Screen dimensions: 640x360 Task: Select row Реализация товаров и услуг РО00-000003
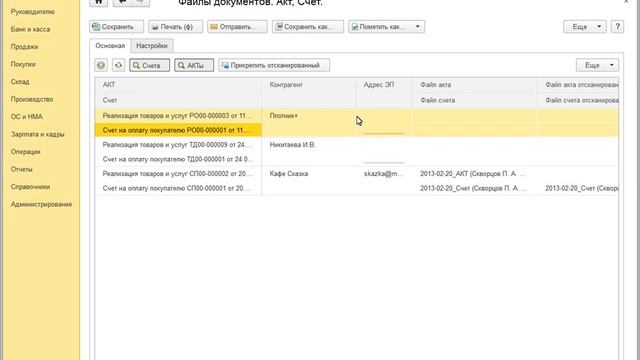click(x=178, y=116)
